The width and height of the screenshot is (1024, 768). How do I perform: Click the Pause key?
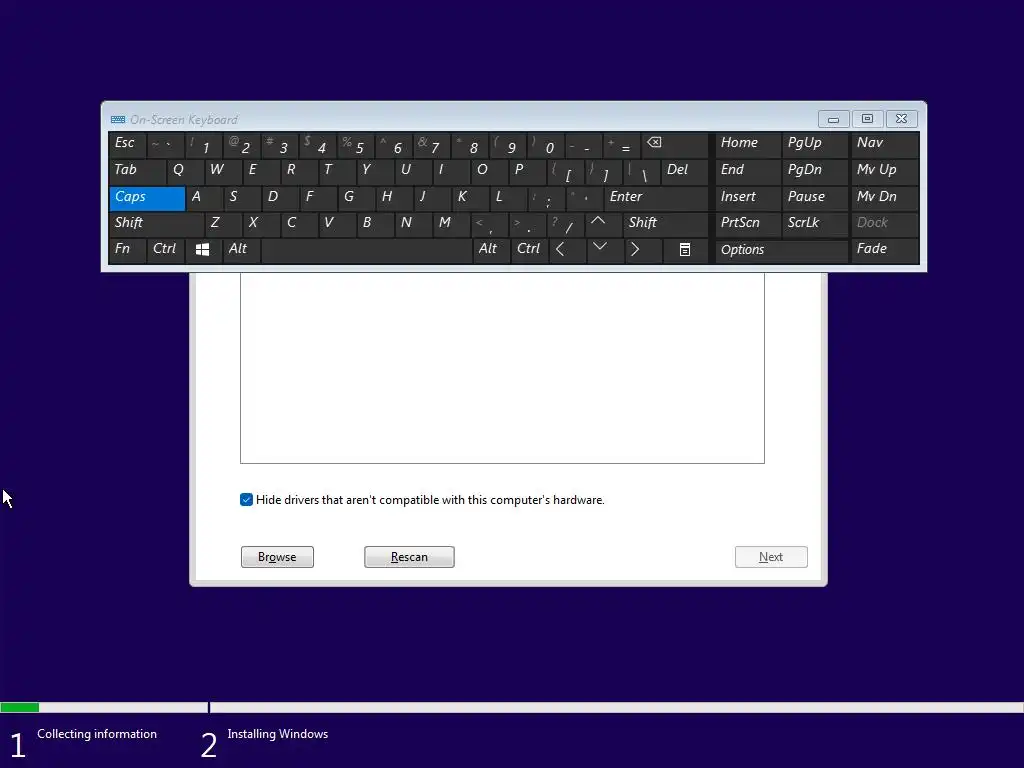point(814,198)
